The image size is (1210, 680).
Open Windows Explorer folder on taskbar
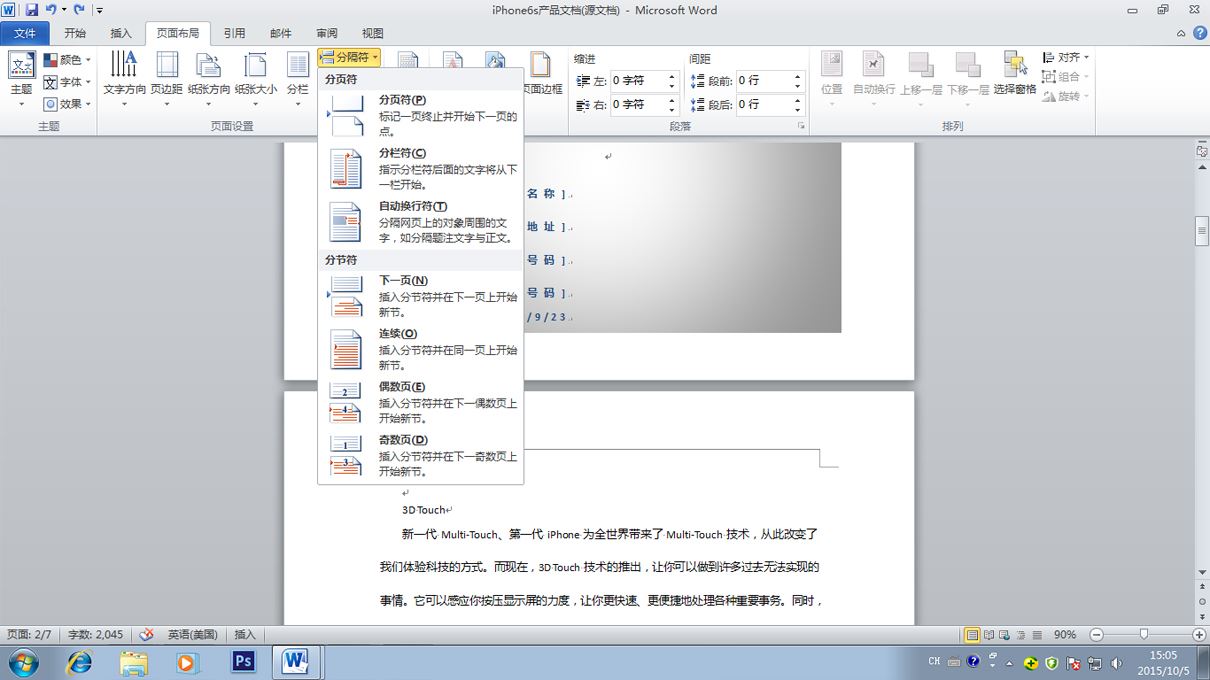tap(133, 662)
